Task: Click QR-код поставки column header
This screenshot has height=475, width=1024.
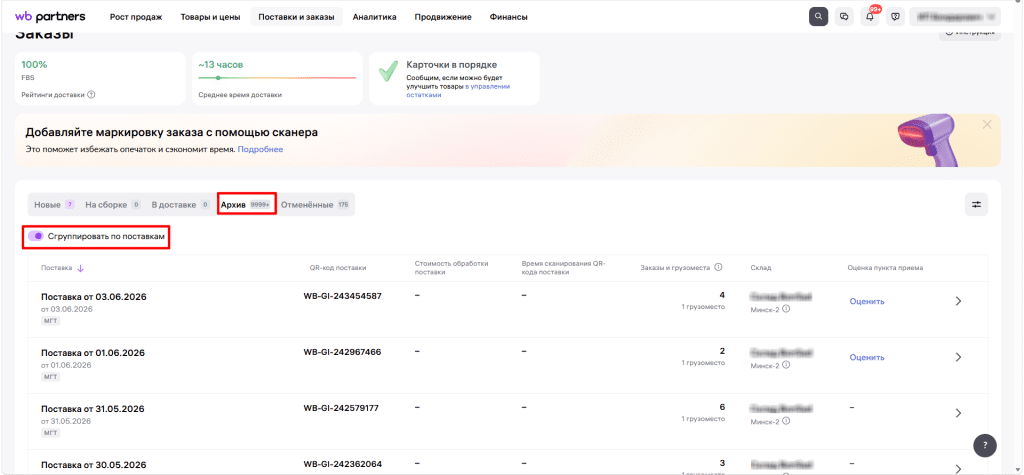Action: (338, 268)
